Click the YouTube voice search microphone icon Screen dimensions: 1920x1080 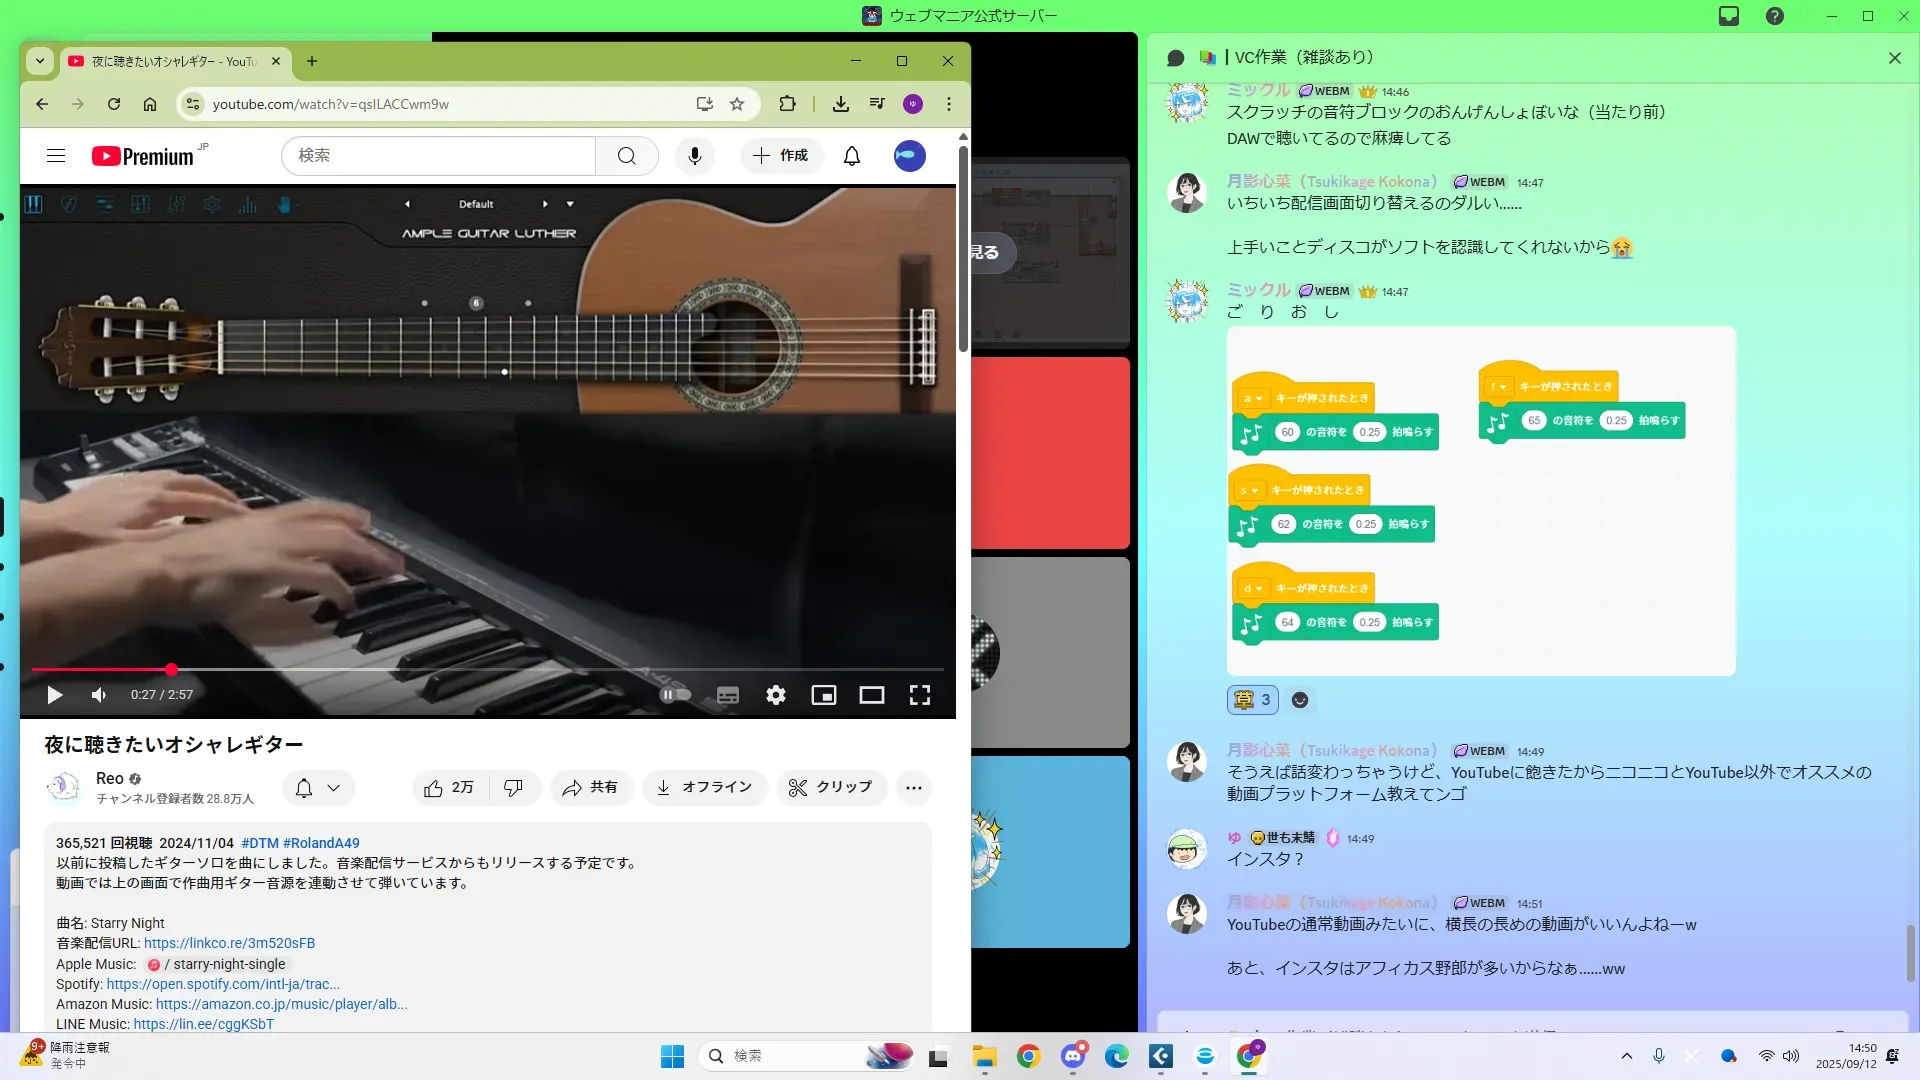coord(694,156)
